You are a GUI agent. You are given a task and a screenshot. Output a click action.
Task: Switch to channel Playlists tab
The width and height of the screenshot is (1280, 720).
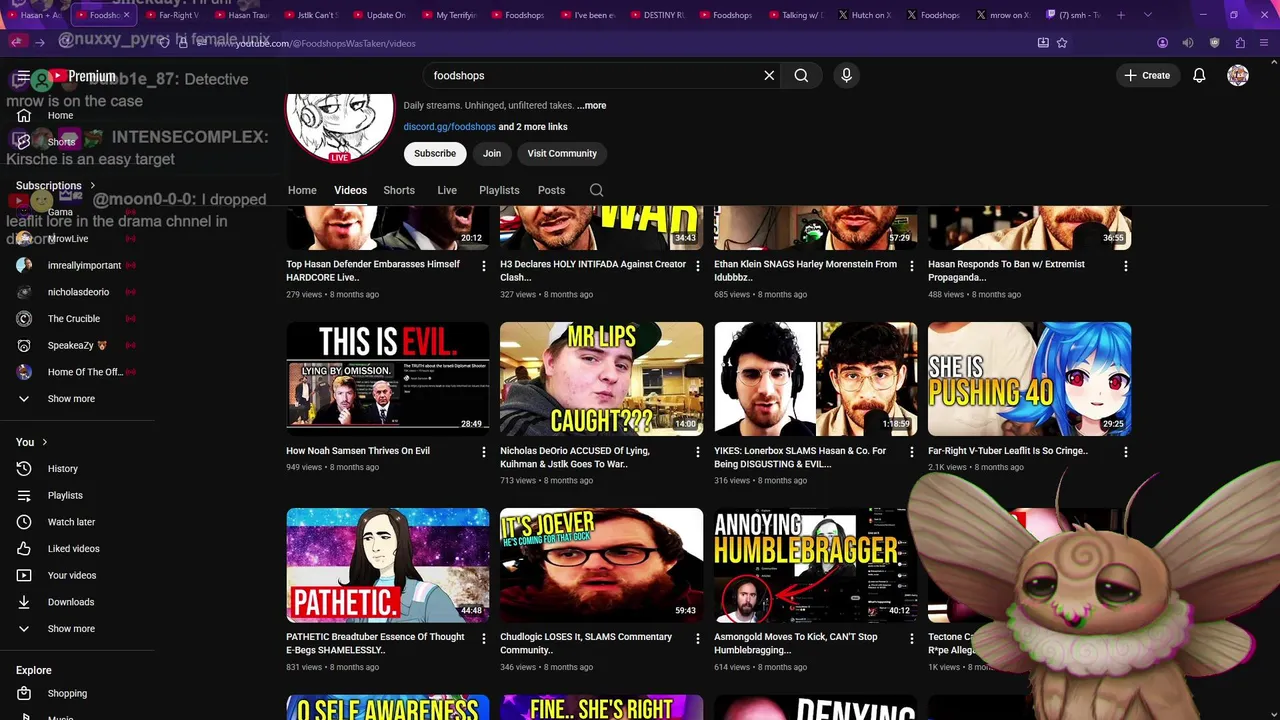tap(499, 190)
